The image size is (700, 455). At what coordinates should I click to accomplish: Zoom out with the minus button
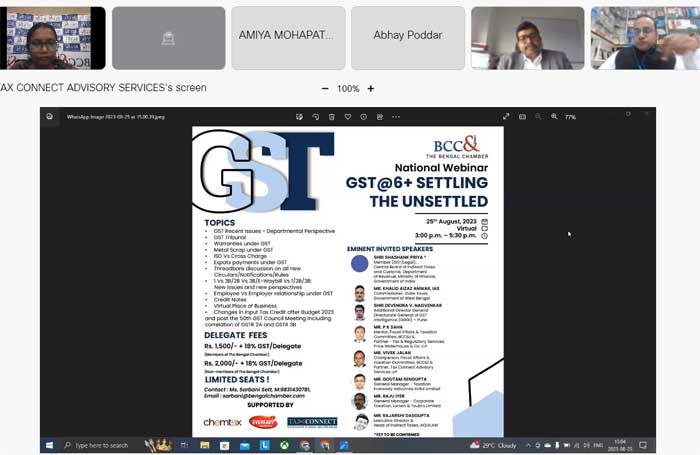tap(325, 88)
